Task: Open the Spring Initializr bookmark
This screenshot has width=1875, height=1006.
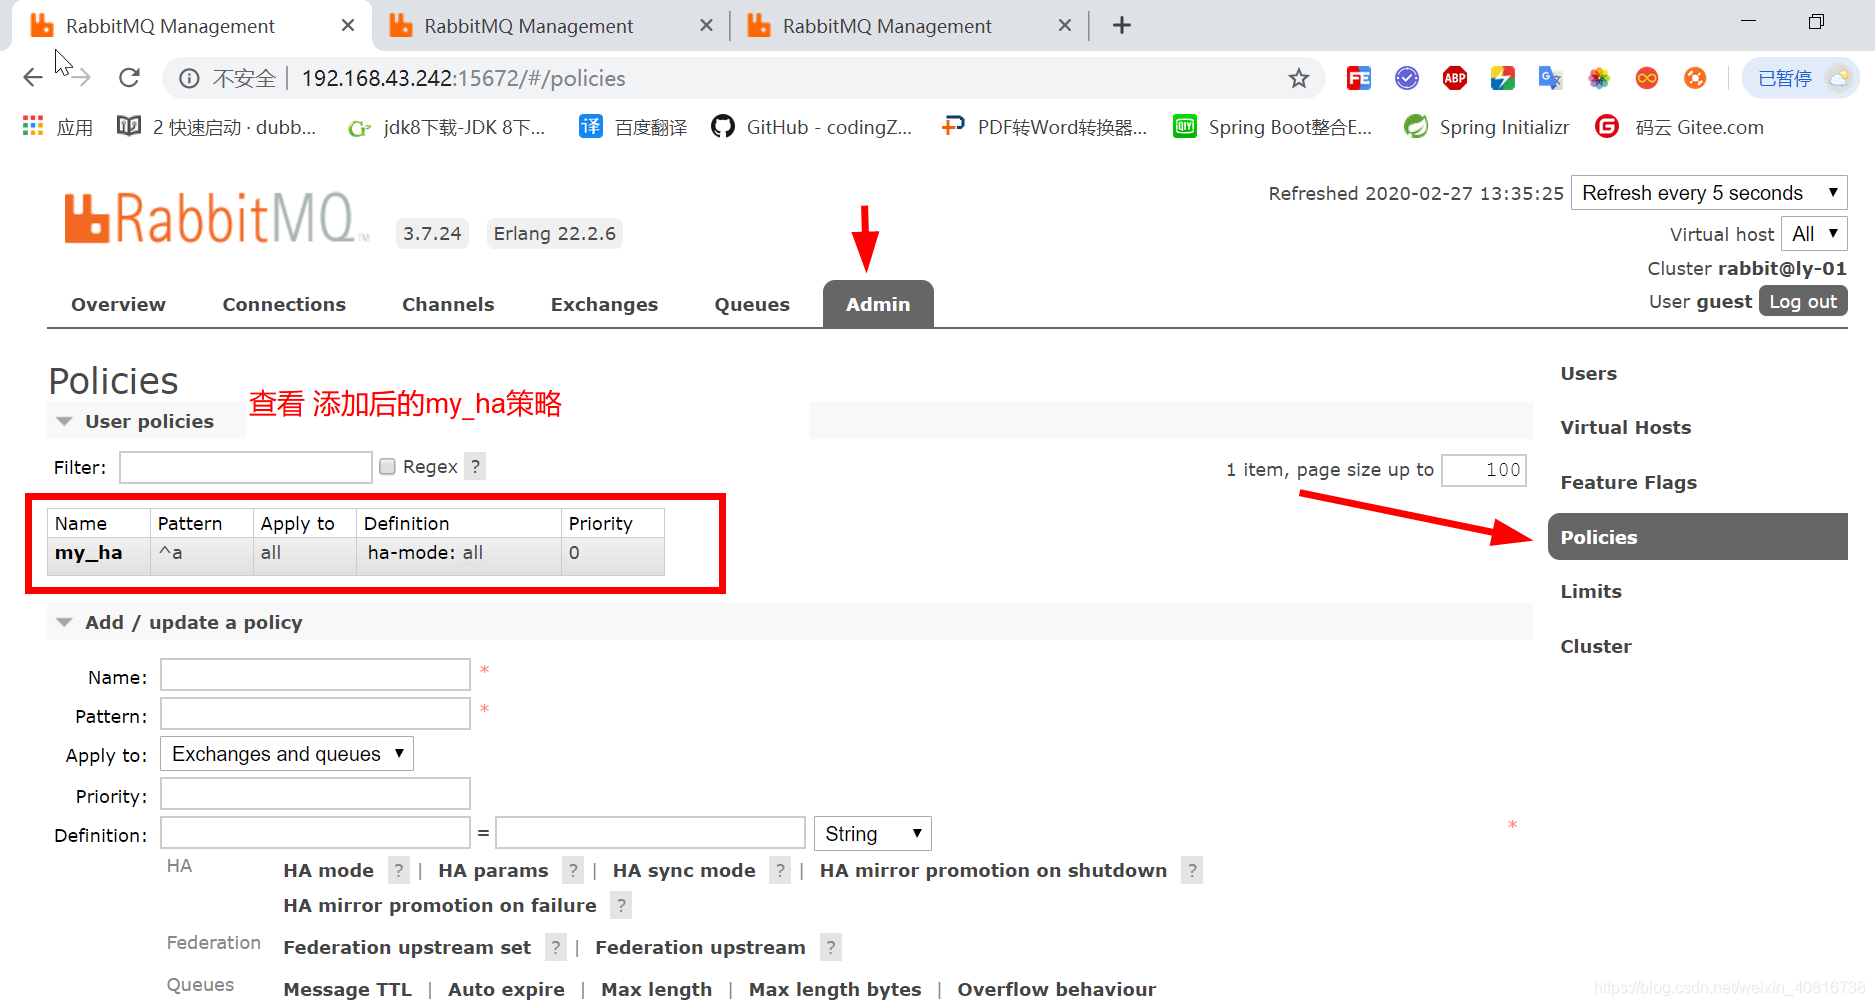Action: [x=1486, y=127]
